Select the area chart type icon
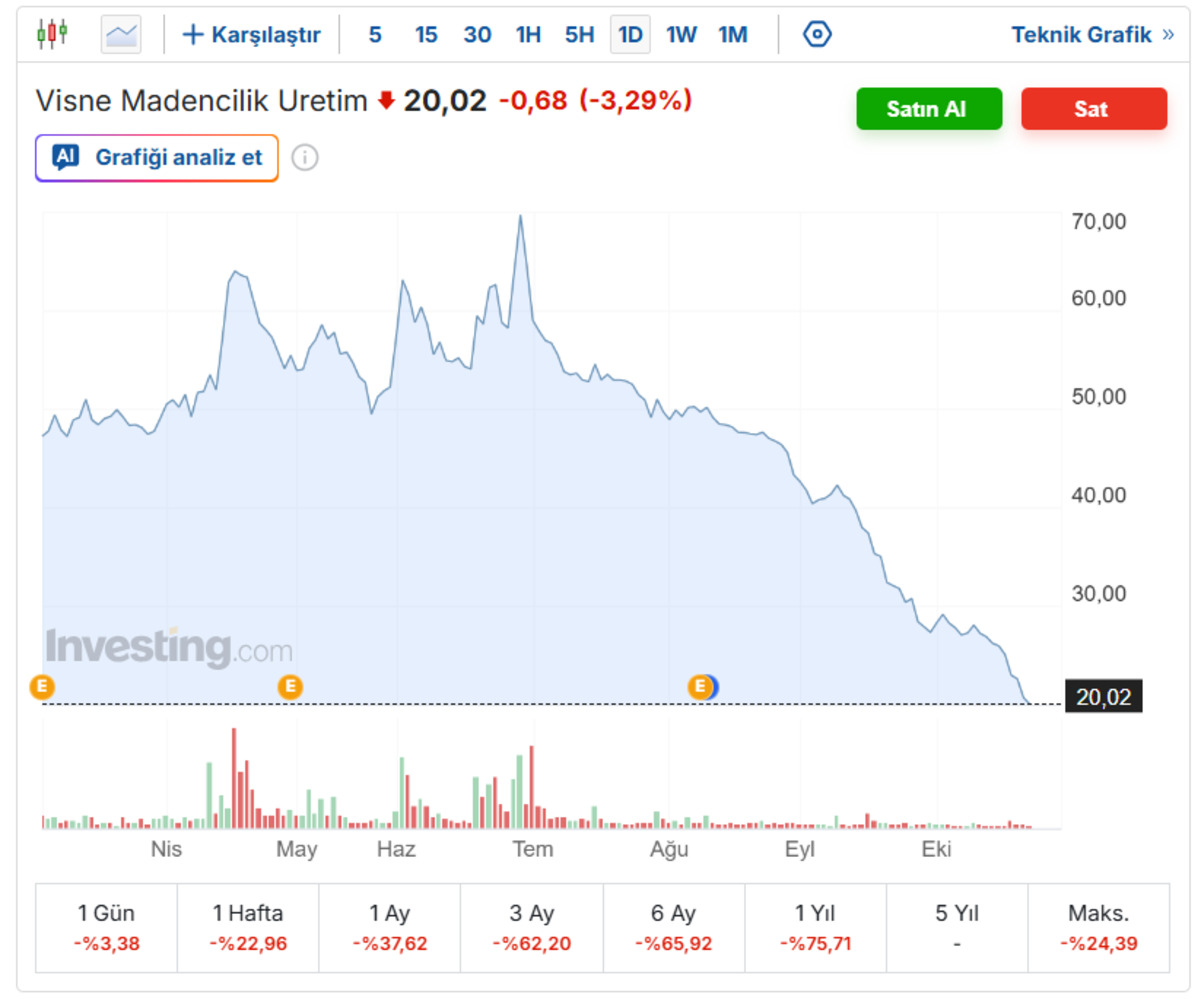Screen dimensions: 1200x1004 (x=121, y=34)
